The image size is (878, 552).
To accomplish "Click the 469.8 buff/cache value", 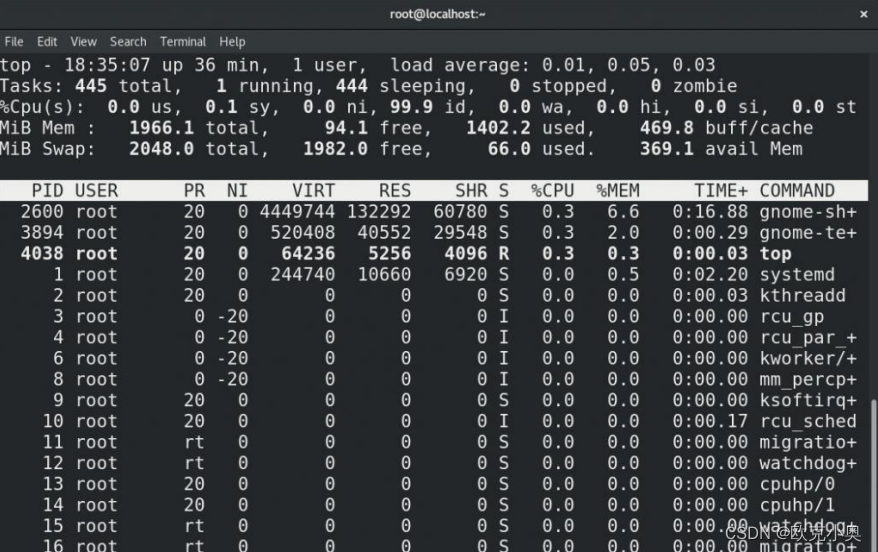I will click(666, 128).
